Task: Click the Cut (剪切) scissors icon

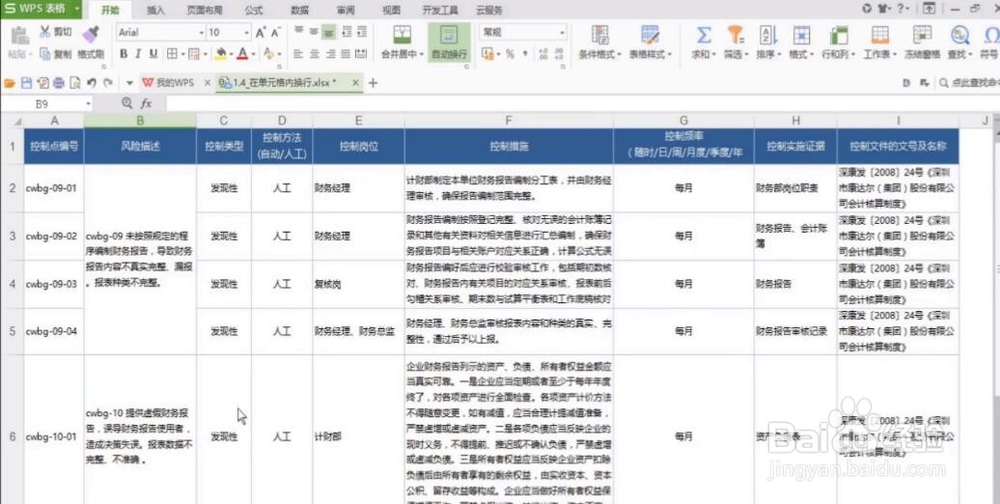Action: [45, 32]
